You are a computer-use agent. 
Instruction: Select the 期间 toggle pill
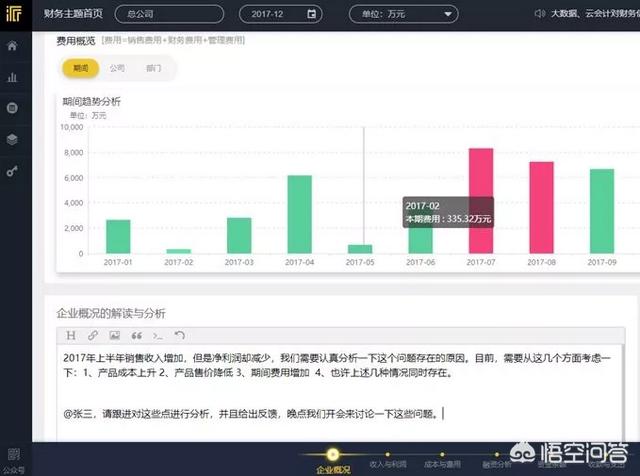[80, 68]
